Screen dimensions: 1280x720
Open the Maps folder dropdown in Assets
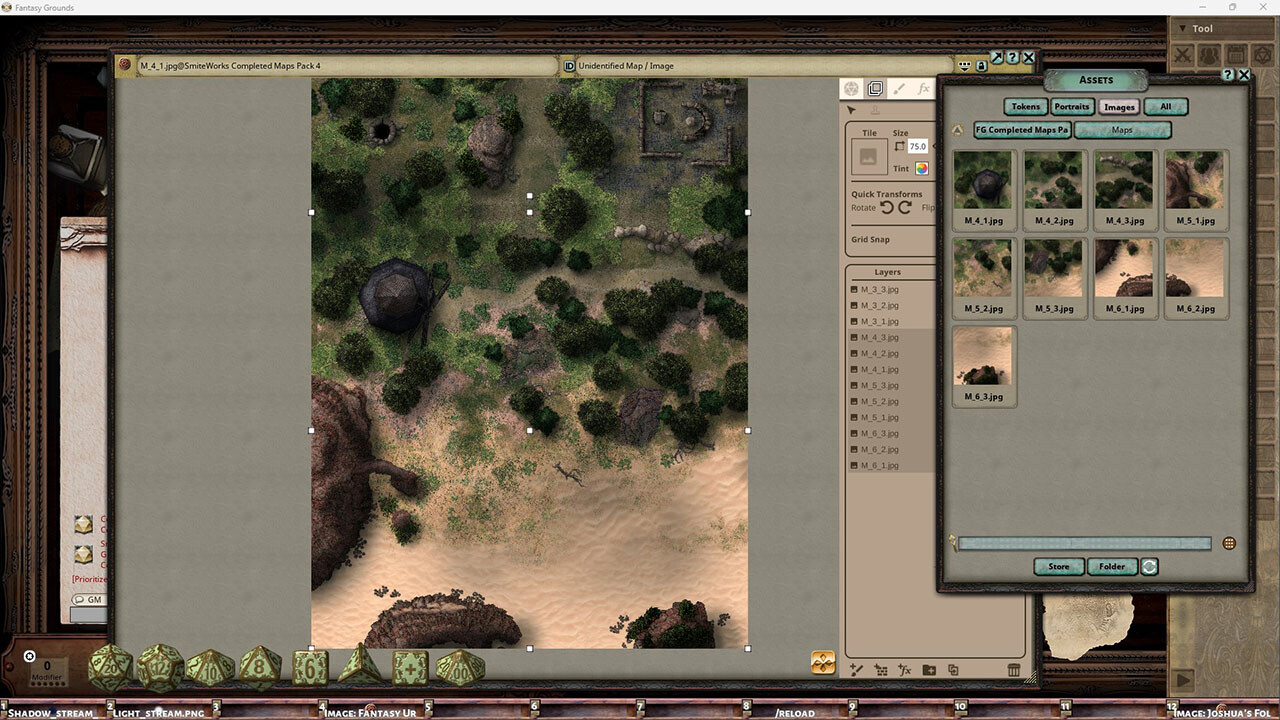(x=1123, y=130)
